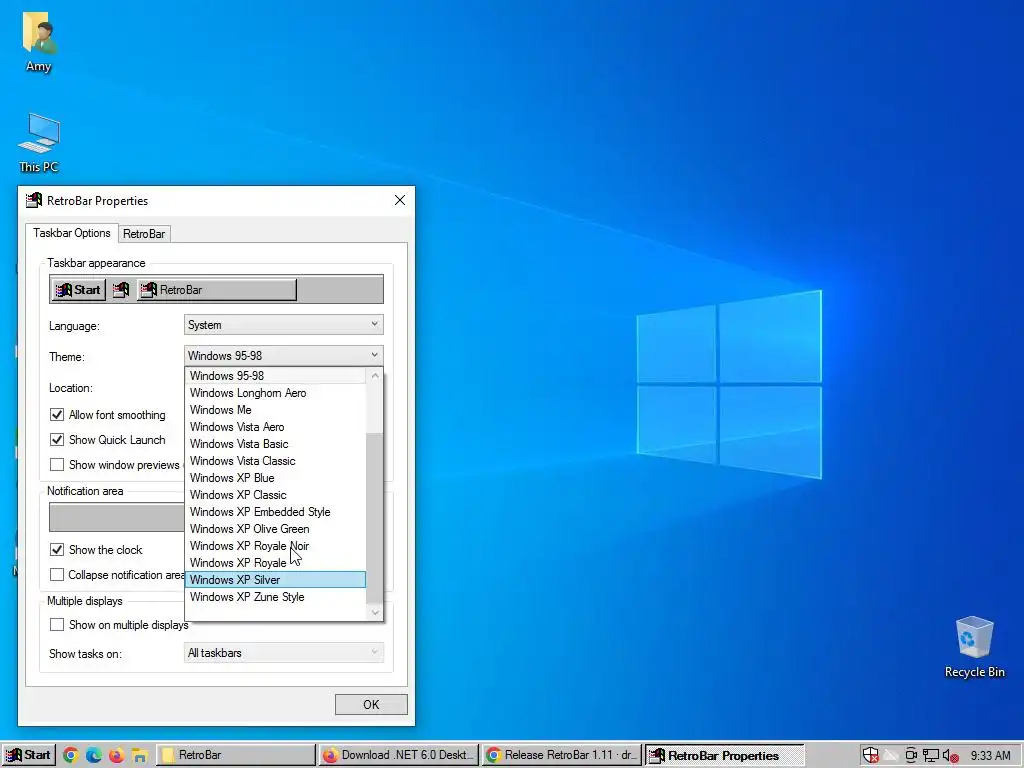The height and width of the screenshot is (768, 1024).
Task: Click the preview RetroBar task button
Action: (x=217, y=289)
